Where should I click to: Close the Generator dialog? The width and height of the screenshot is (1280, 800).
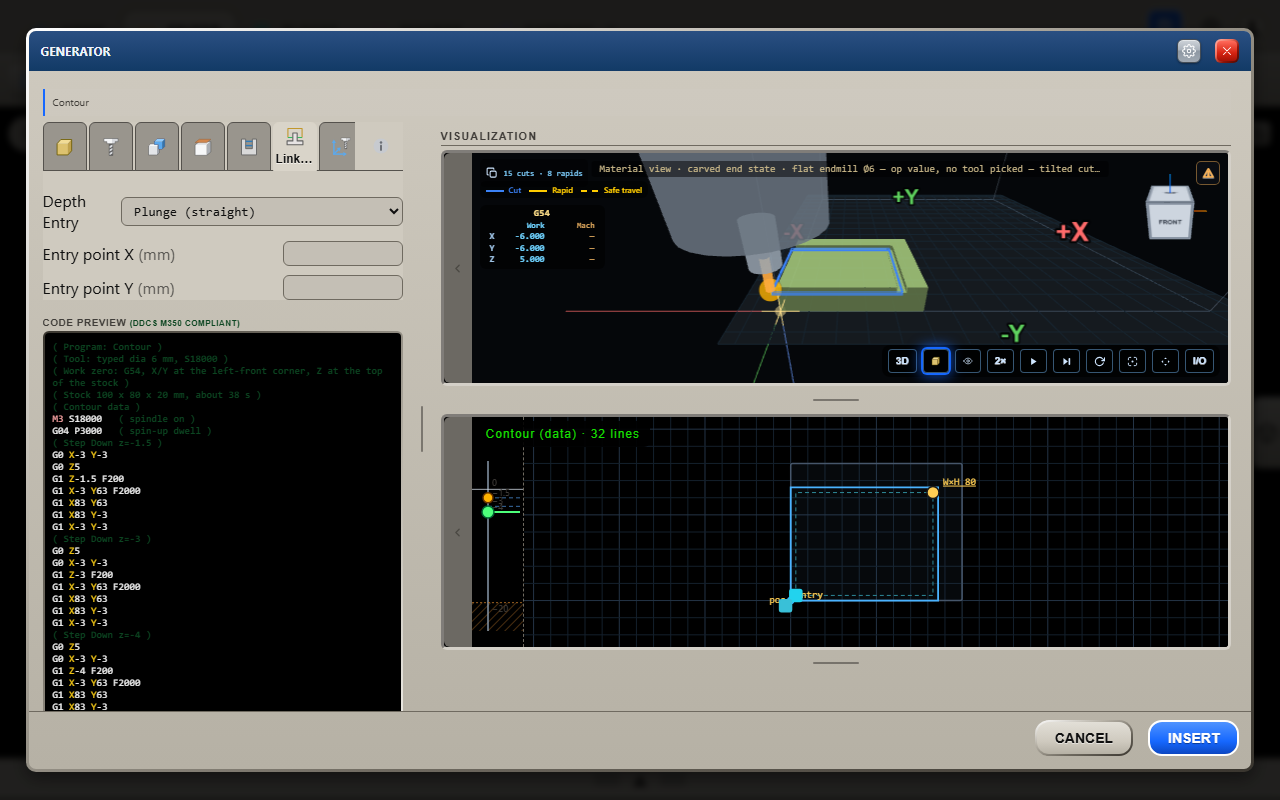1227,51
